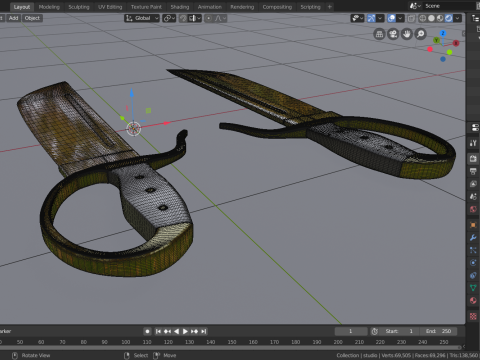Toggle viewport overlays display
The image size is (480, 360).
click(392, 18)
